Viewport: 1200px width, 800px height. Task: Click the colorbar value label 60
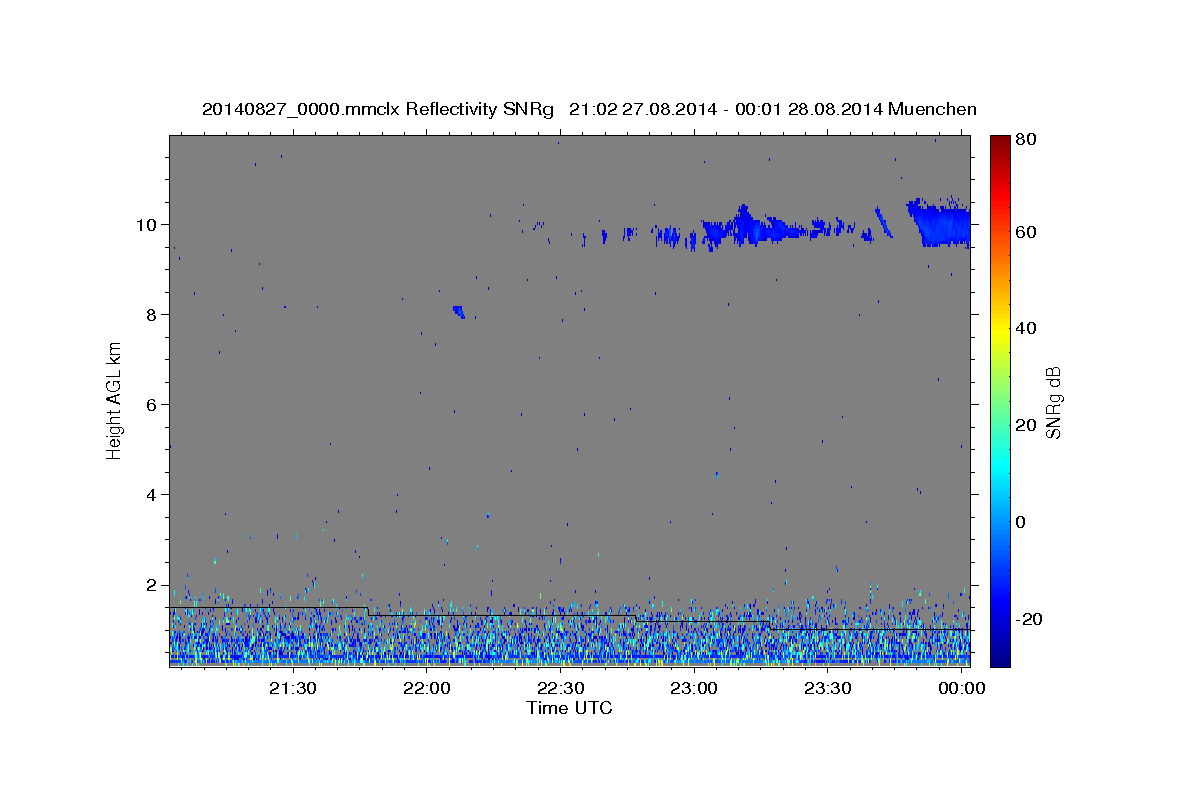click(1025, 232)
